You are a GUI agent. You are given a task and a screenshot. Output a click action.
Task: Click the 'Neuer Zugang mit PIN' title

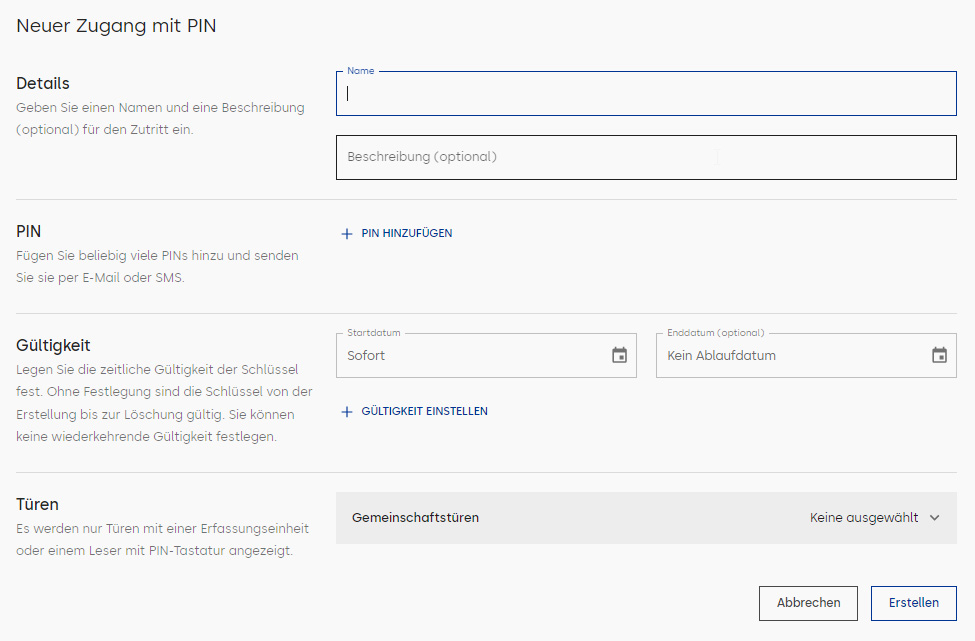pyautogui.click(x=116, y=26)
